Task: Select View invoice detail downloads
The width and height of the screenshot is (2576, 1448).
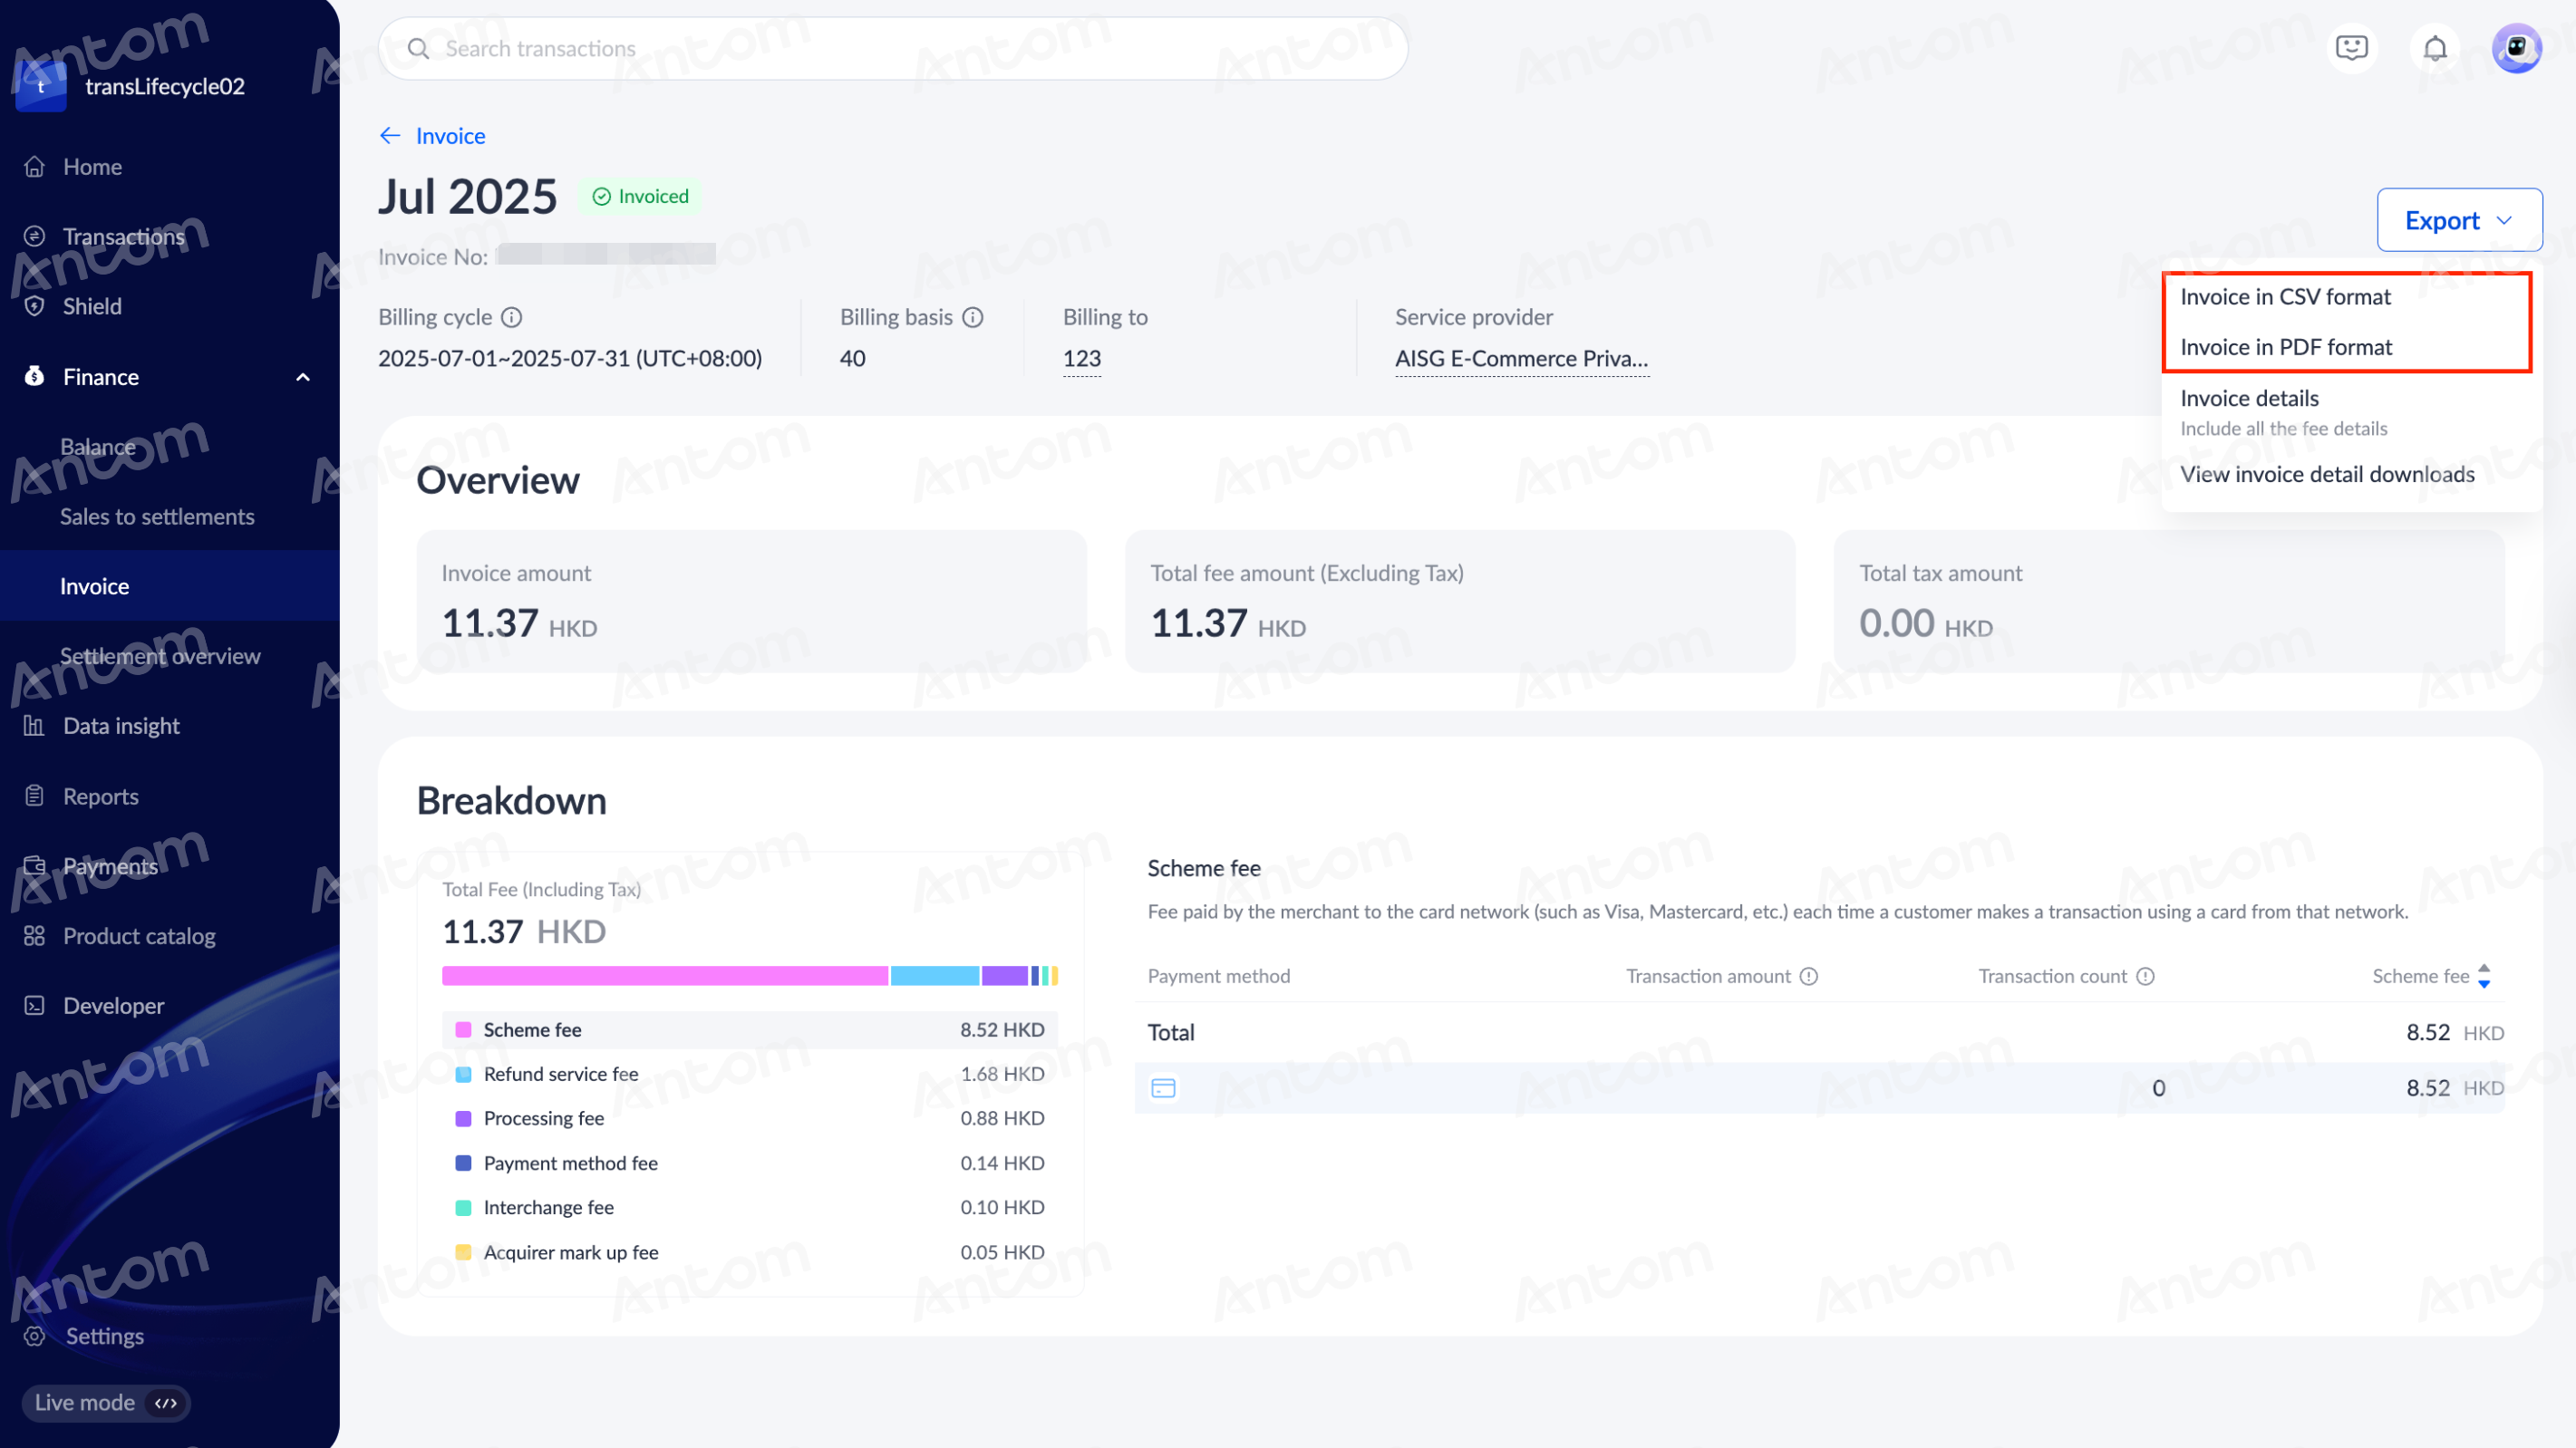Action: (x=2328, y=474)
